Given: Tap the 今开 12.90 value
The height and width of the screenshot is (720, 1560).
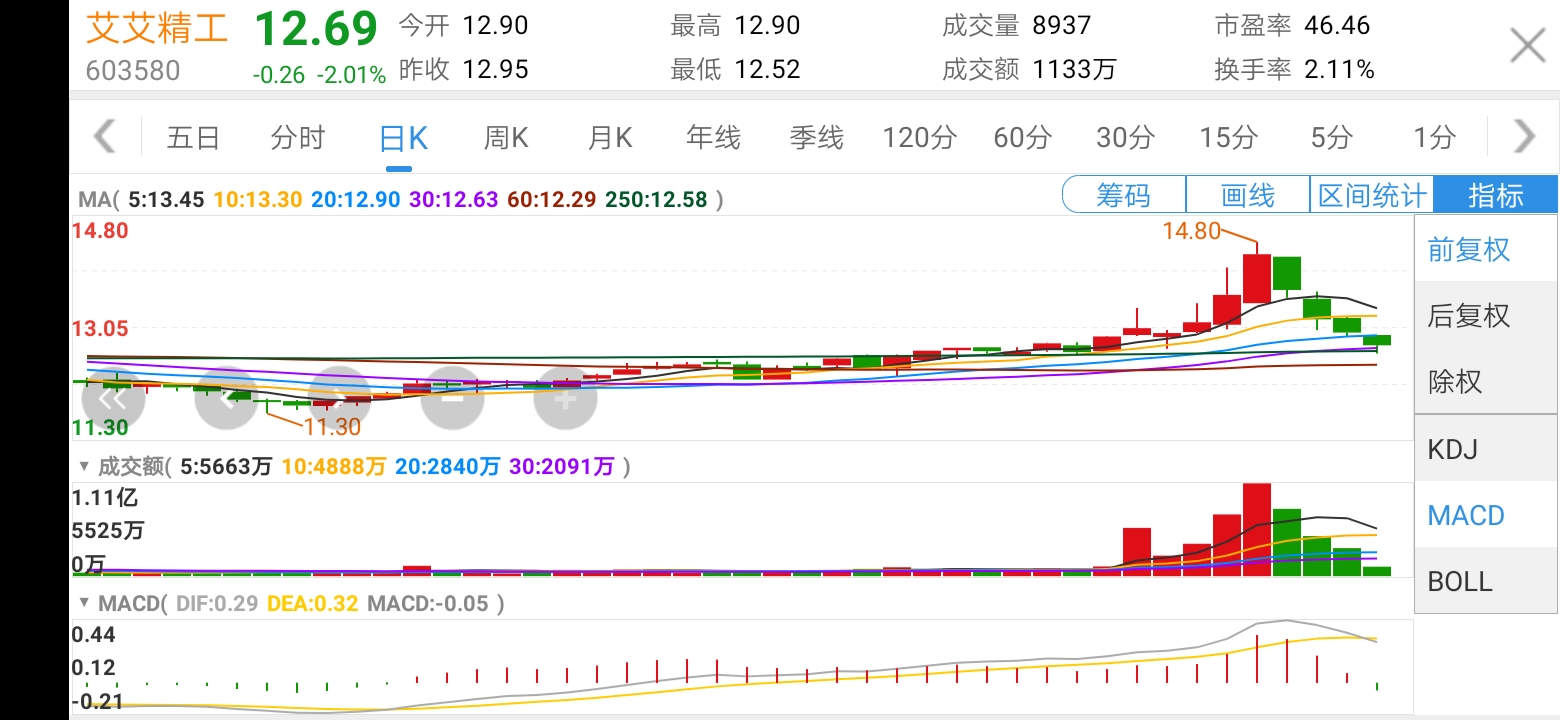Looking at the screenshot, I should point(495,25).
